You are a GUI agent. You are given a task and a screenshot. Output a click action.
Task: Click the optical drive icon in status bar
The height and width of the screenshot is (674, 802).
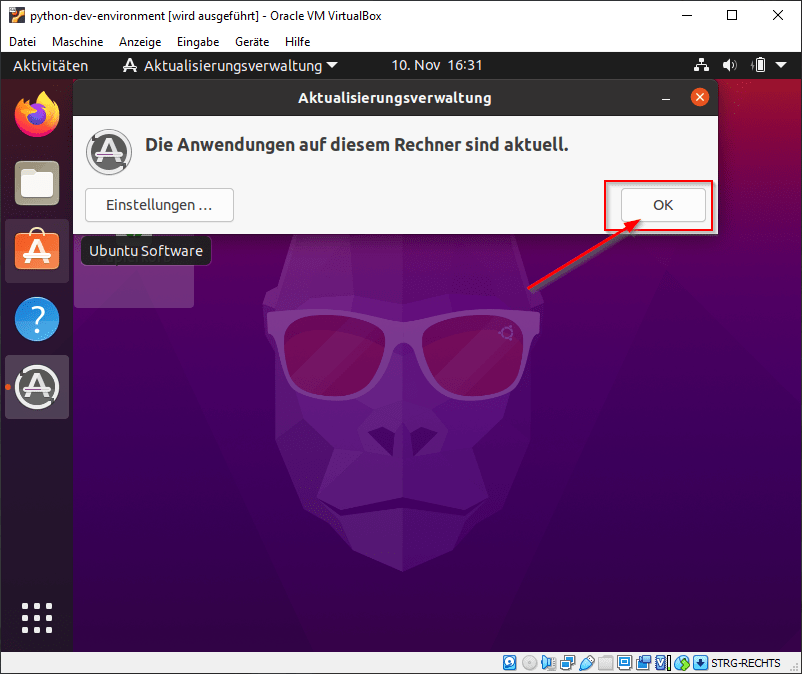coord(529,662)
